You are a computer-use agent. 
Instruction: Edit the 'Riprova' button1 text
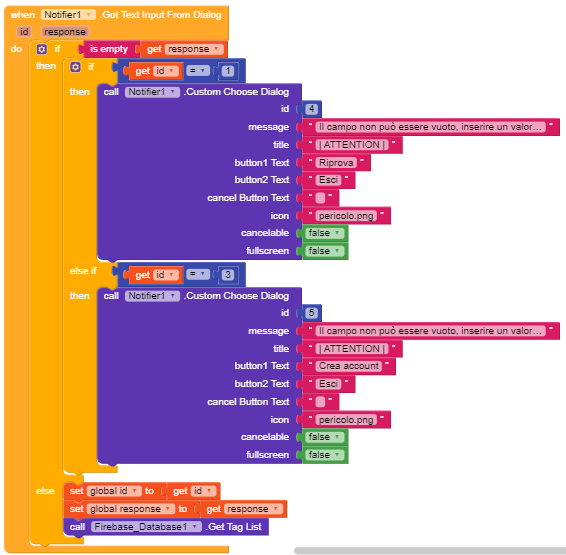click(x=336, y=163)
